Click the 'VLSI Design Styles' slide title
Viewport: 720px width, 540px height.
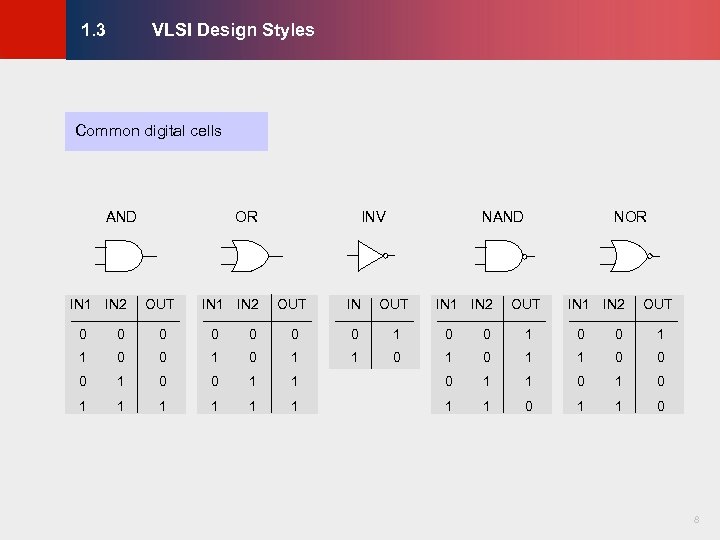(233, 30)
